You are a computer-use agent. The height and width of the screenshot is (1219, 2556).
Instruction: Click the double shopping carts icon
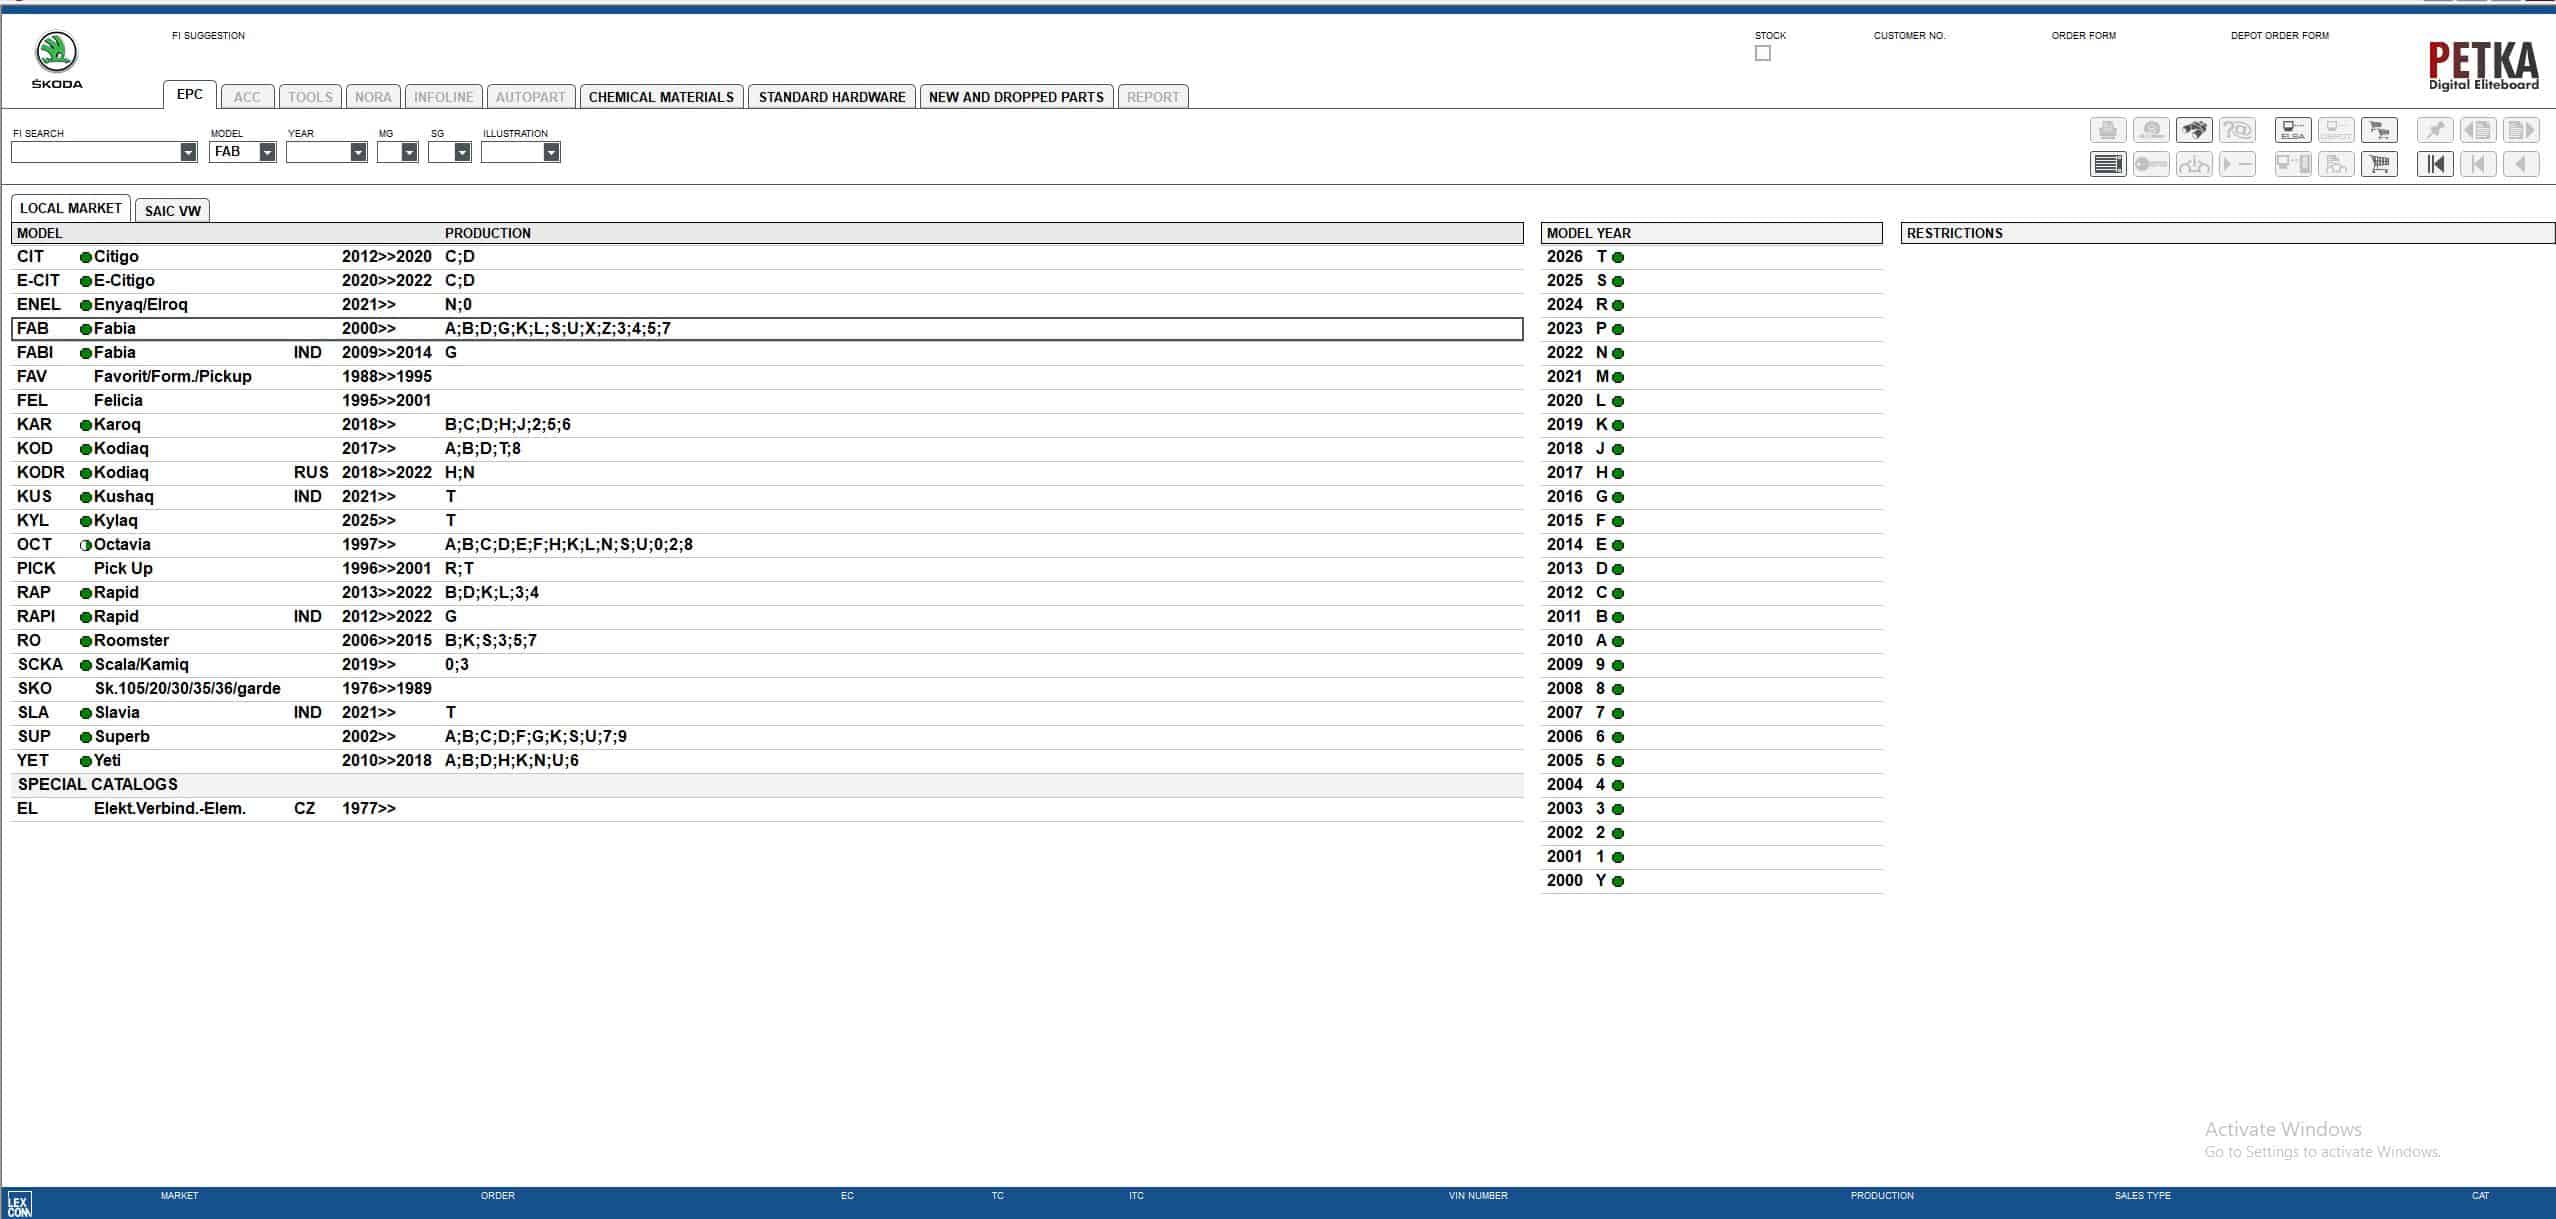point(2379,130)
